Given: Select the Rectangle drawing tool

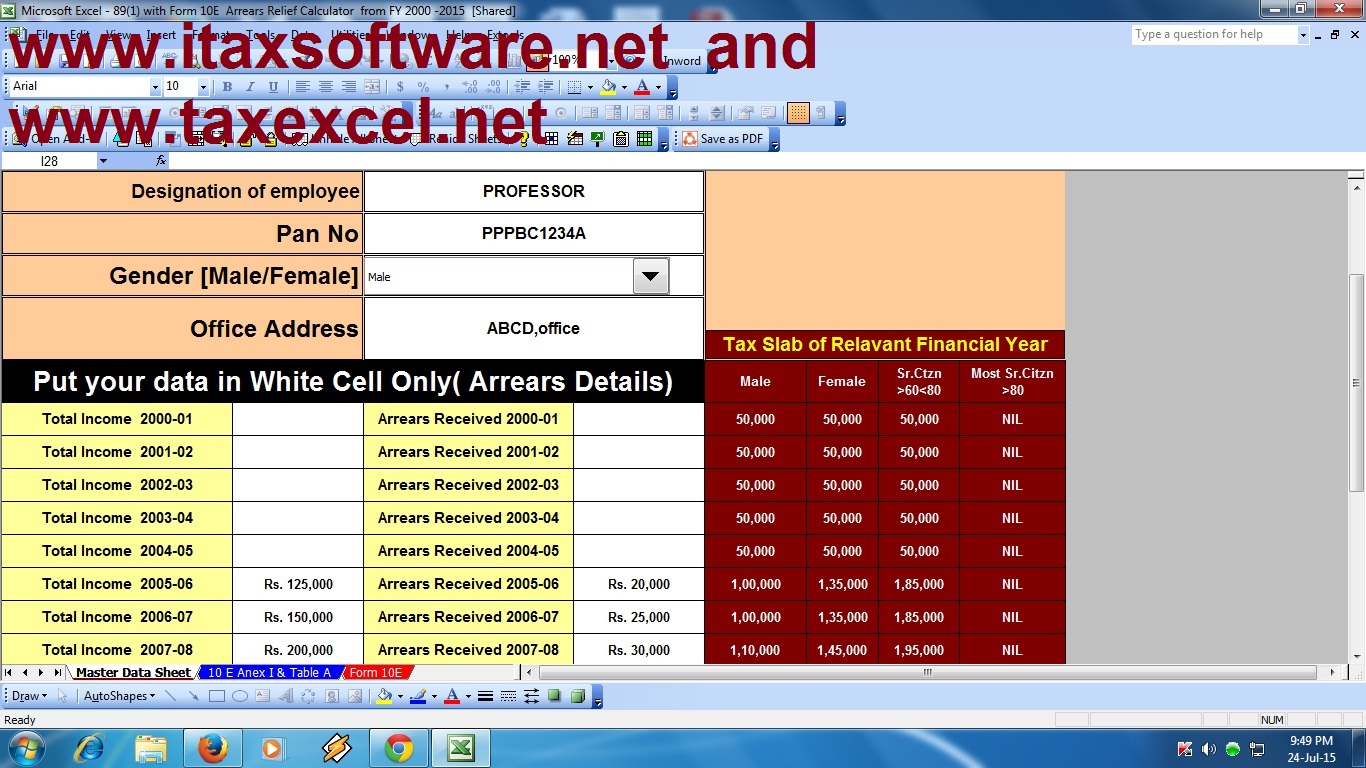Looking at the screenshot, I should tap(216, 696).
